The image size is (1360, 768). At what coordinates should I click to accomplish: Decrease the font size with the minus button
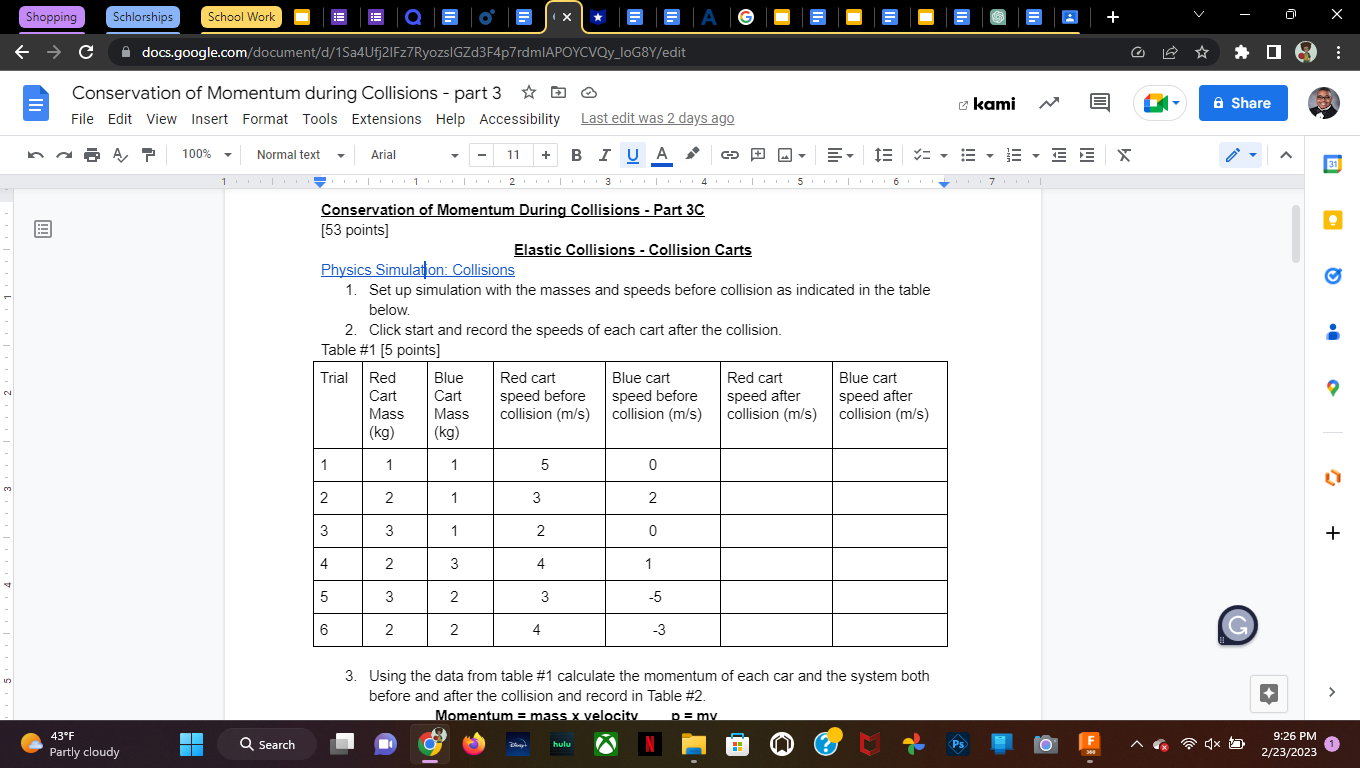(x=482, y=155)
